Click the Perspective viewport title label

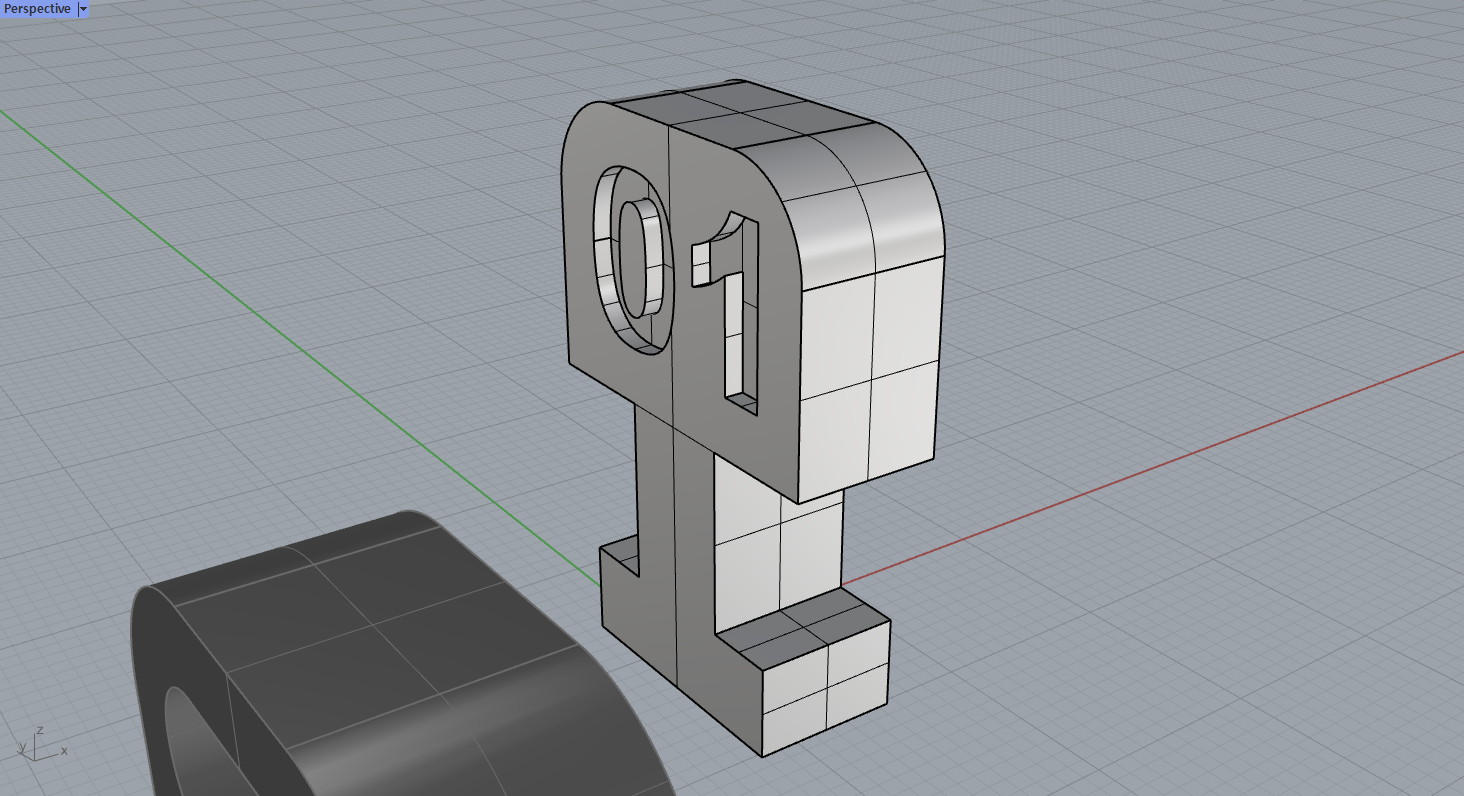pos(37,9)
